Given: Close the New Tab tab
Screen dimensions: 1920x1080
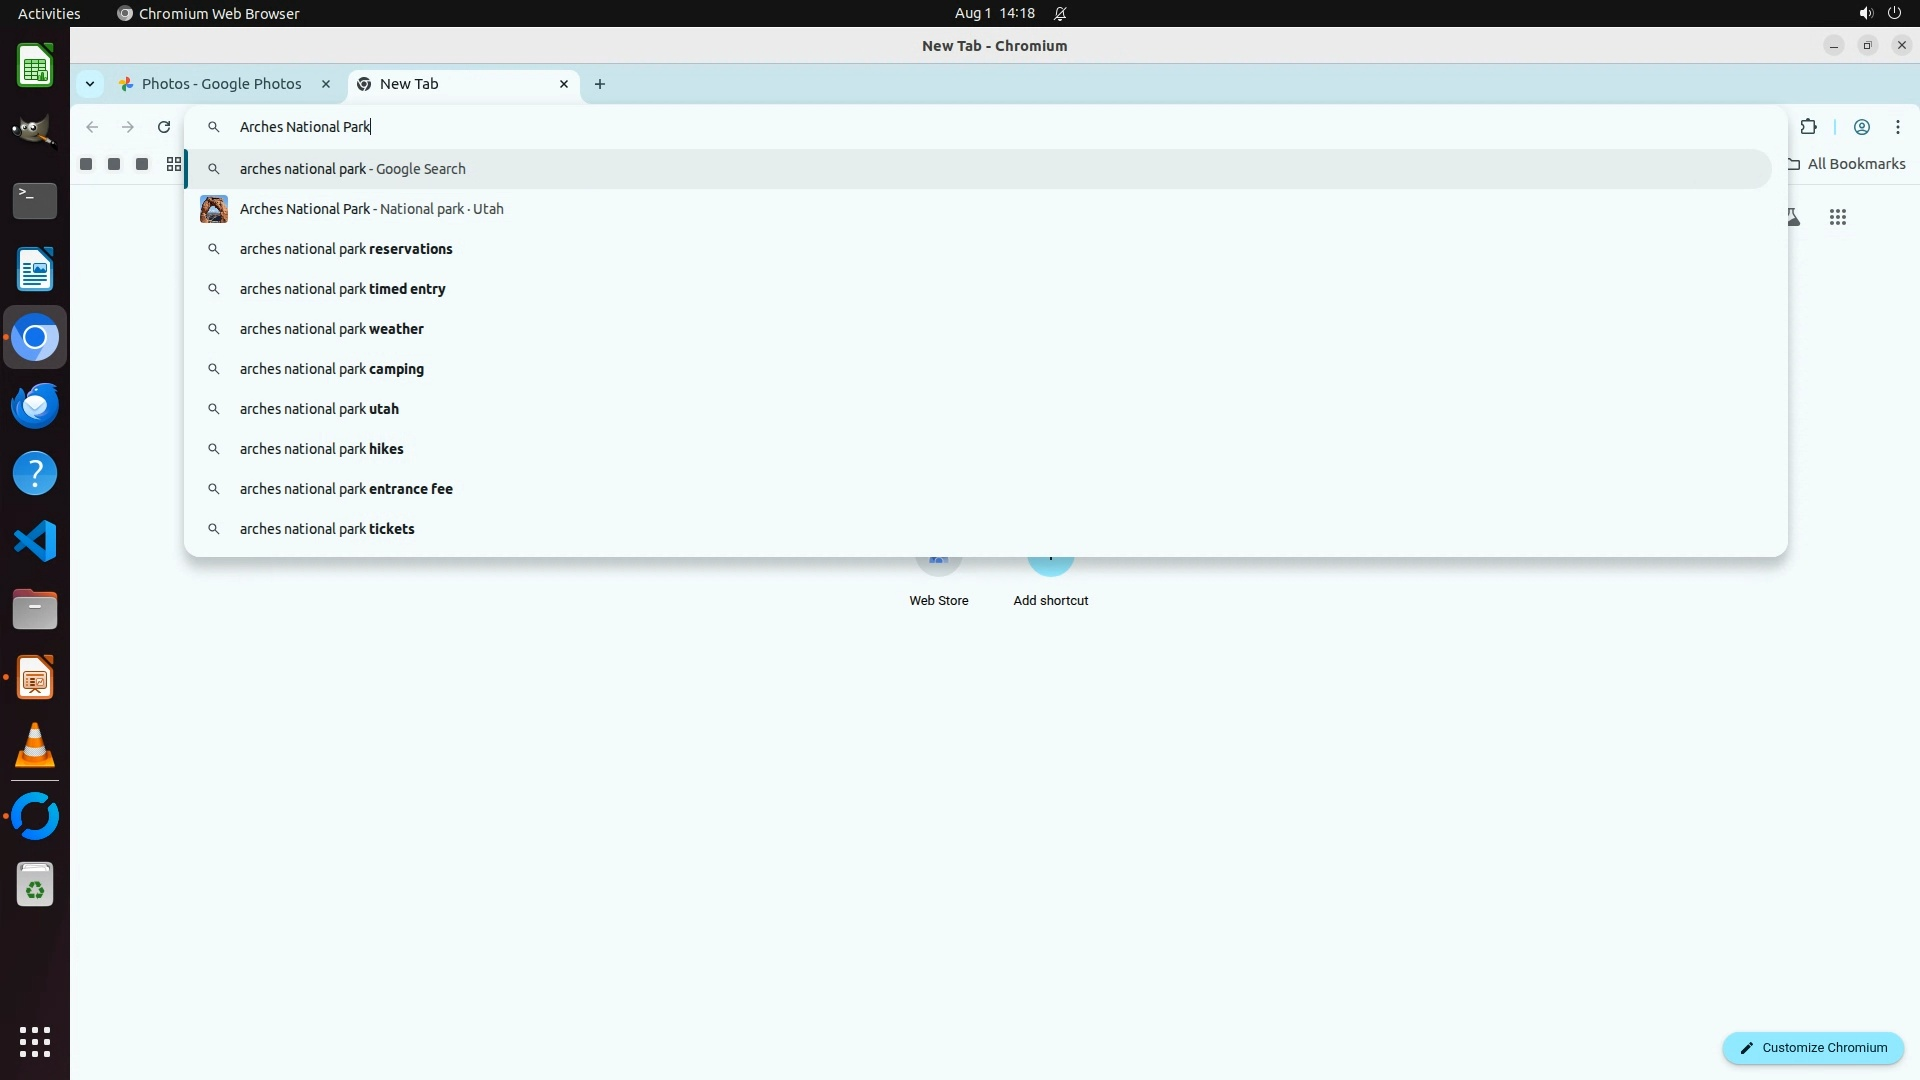Looking at the screenshot, I should pos(564,84).
